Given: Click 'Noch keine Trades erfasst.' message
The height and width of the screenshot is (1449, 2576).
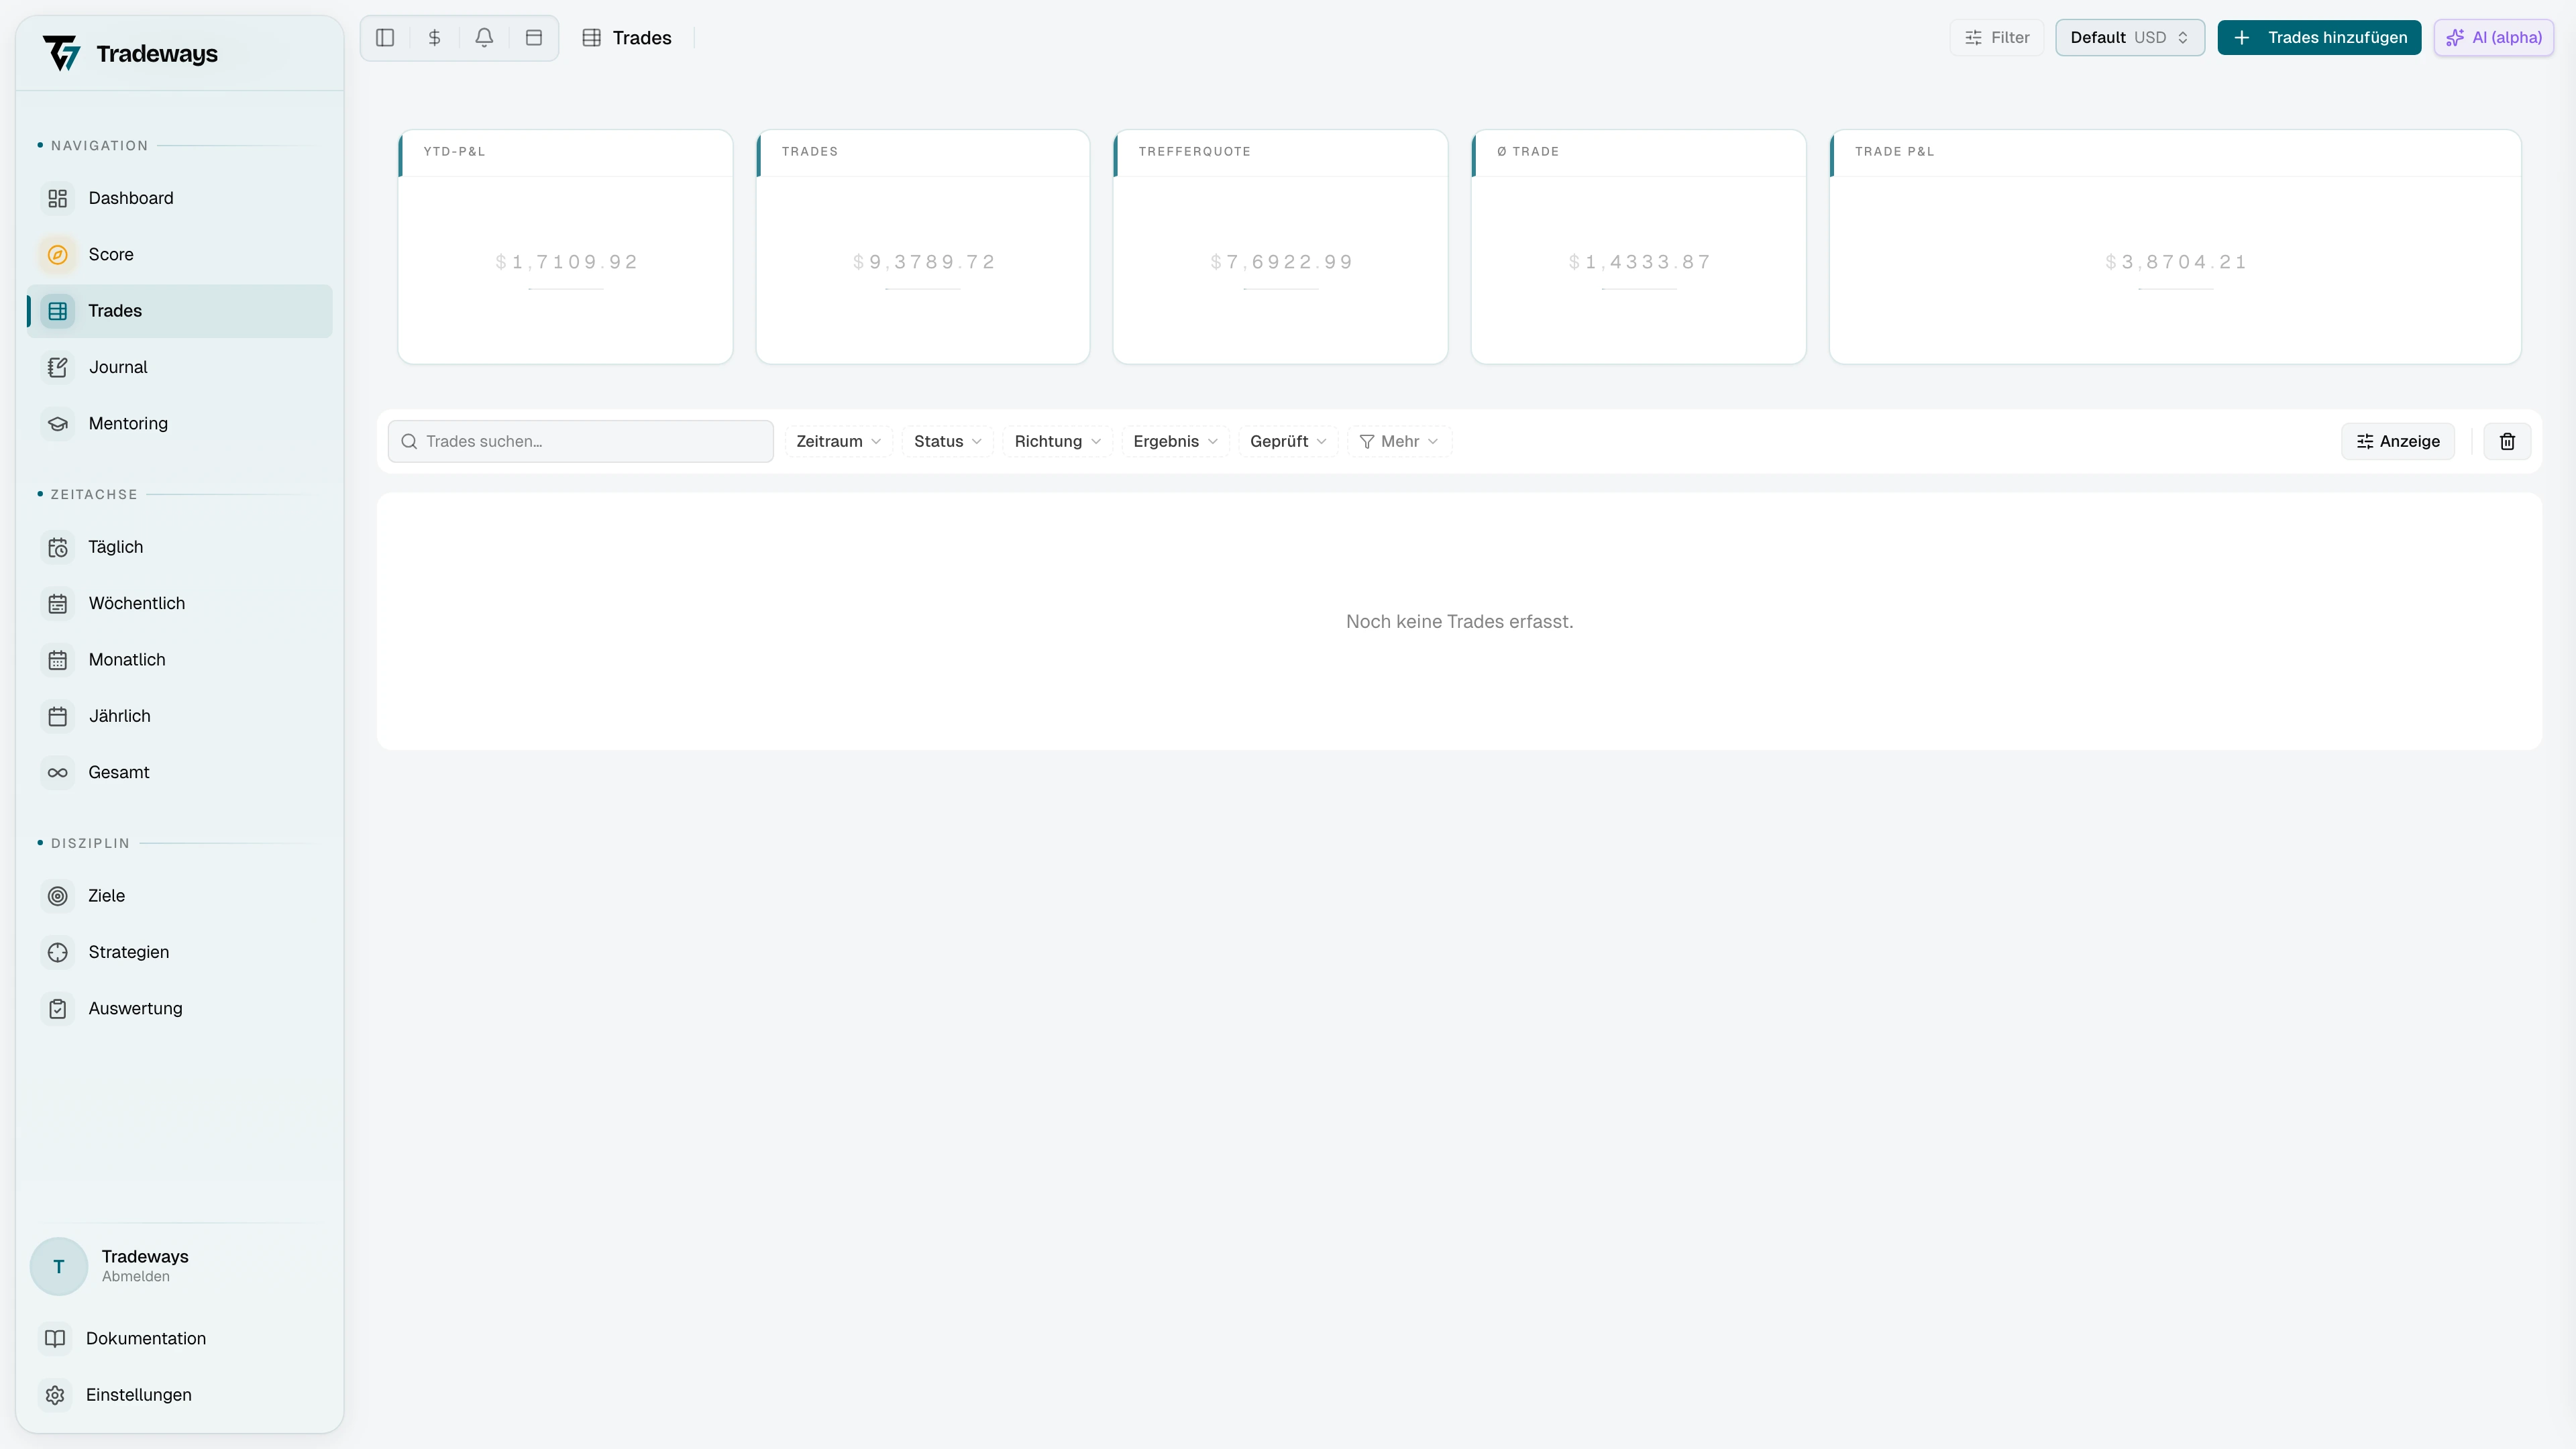Looking at the screenshot, I should tap(1459, 622).
